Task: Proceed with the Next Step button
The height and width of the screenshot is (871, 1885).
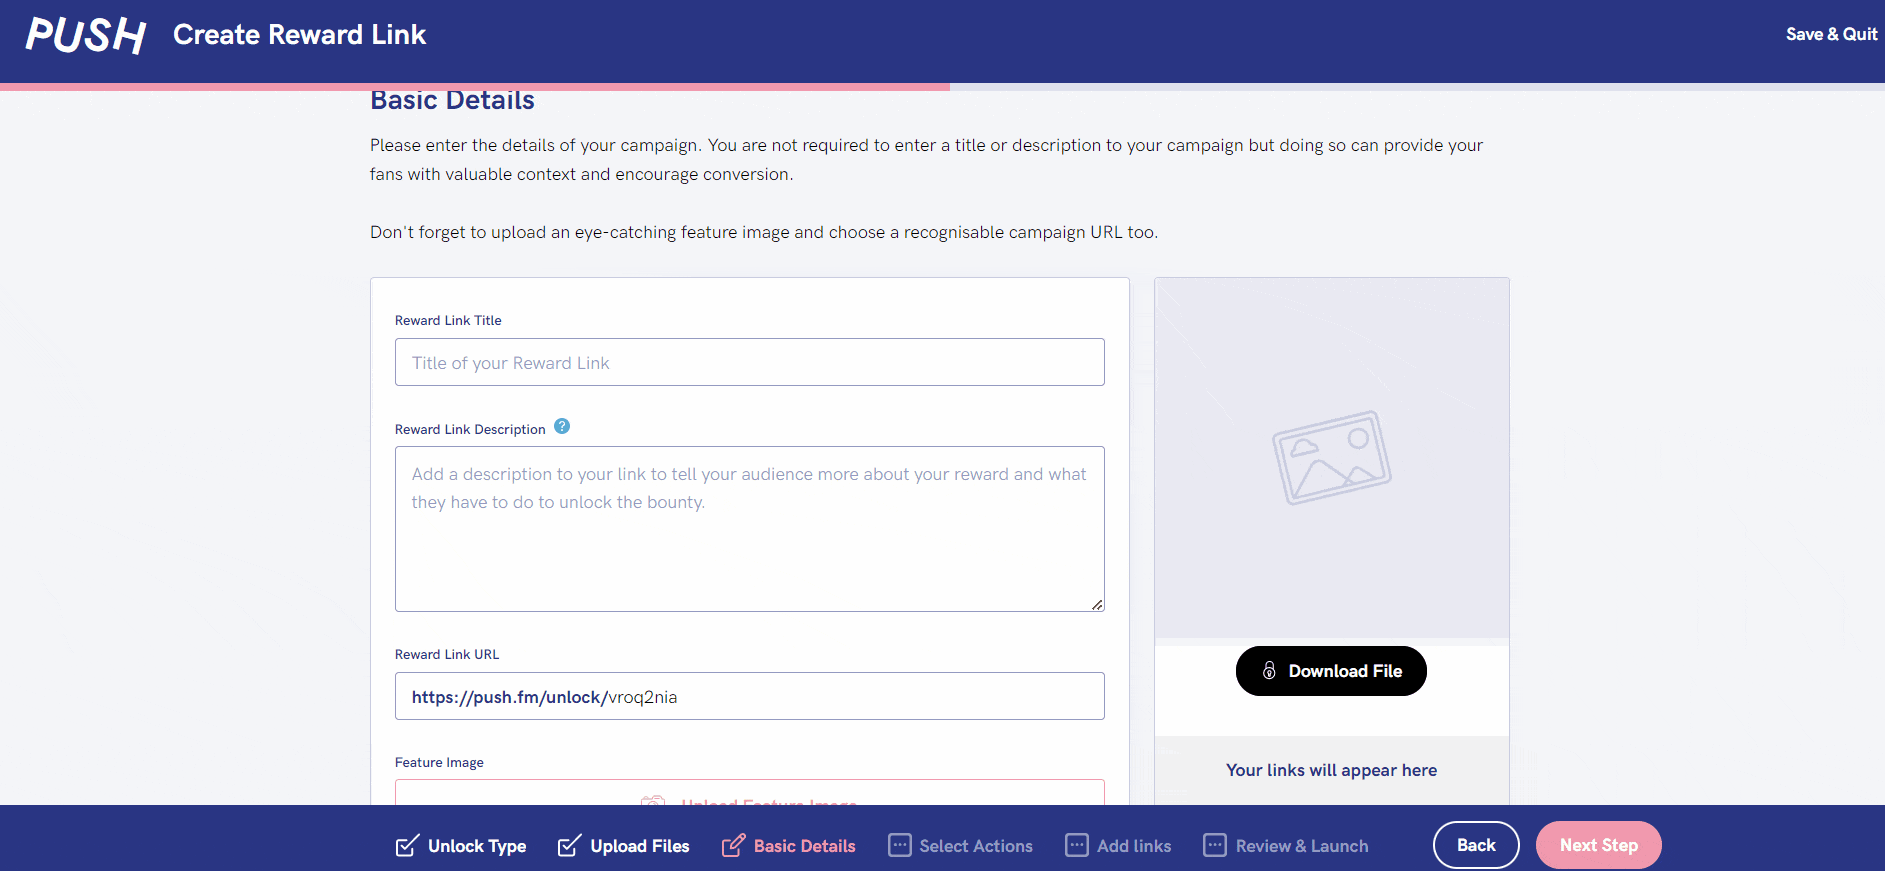Action: (x=1598, y=845)
